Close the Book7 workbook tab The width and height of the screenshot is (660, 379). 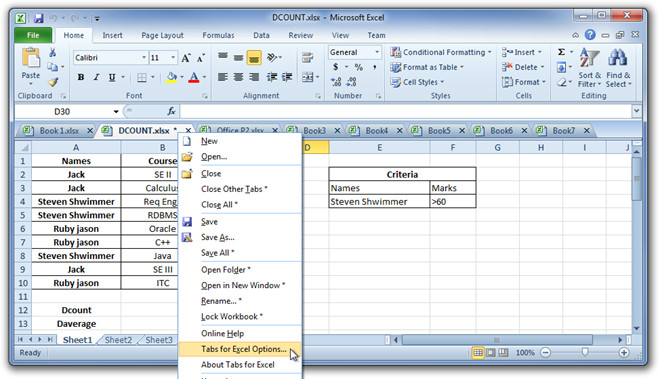pos(586,131)
